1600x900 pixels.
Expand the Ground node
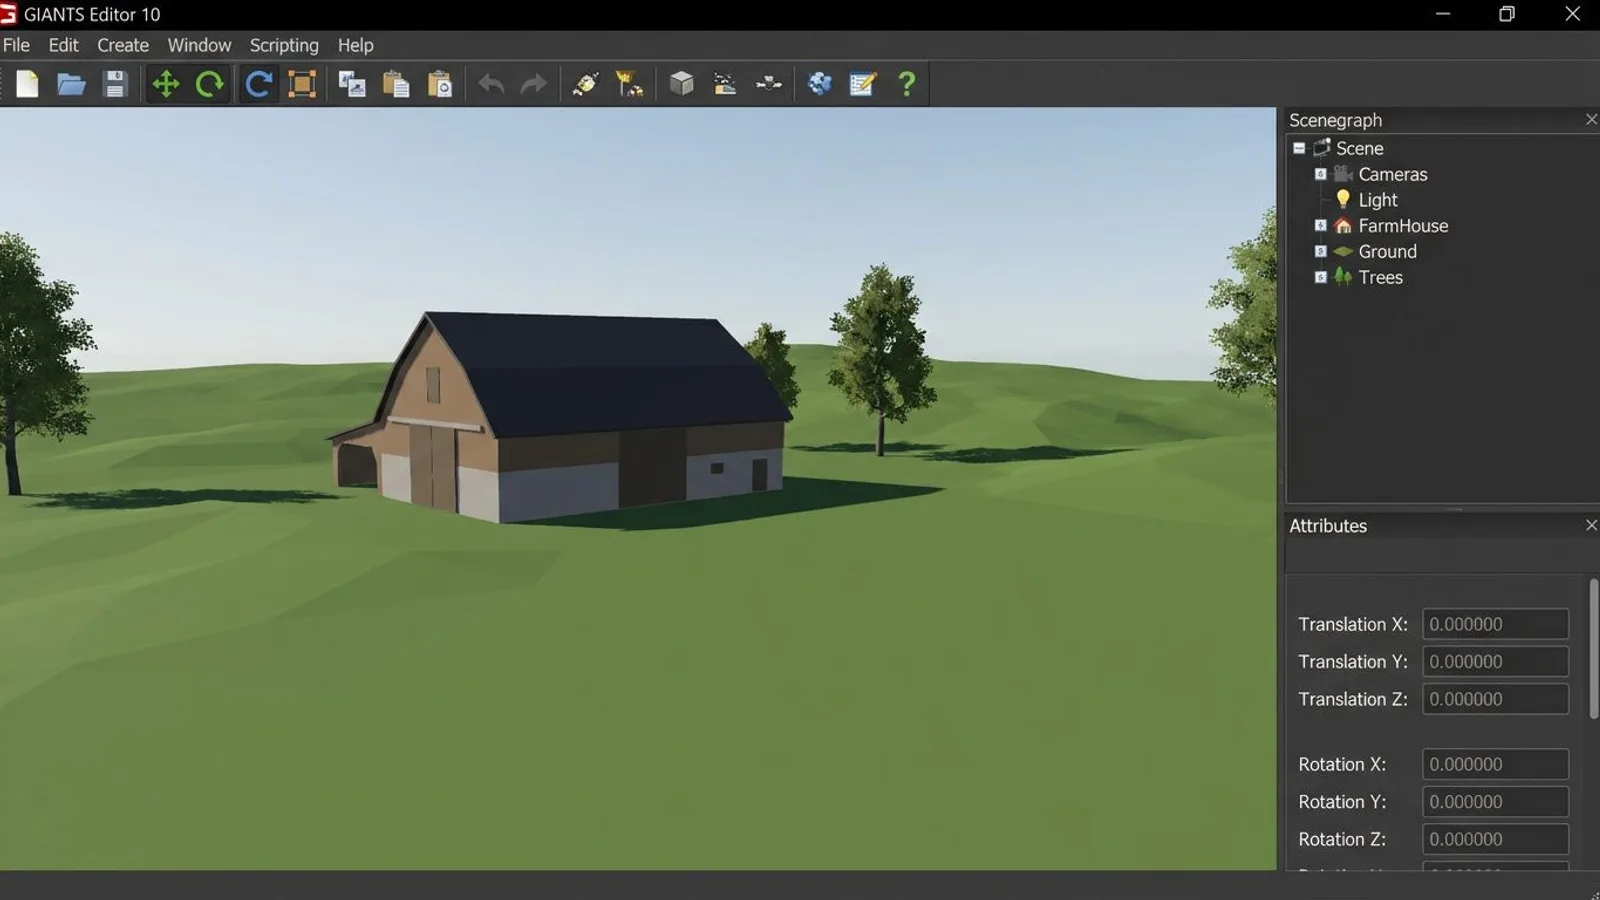pos(1320,251)
